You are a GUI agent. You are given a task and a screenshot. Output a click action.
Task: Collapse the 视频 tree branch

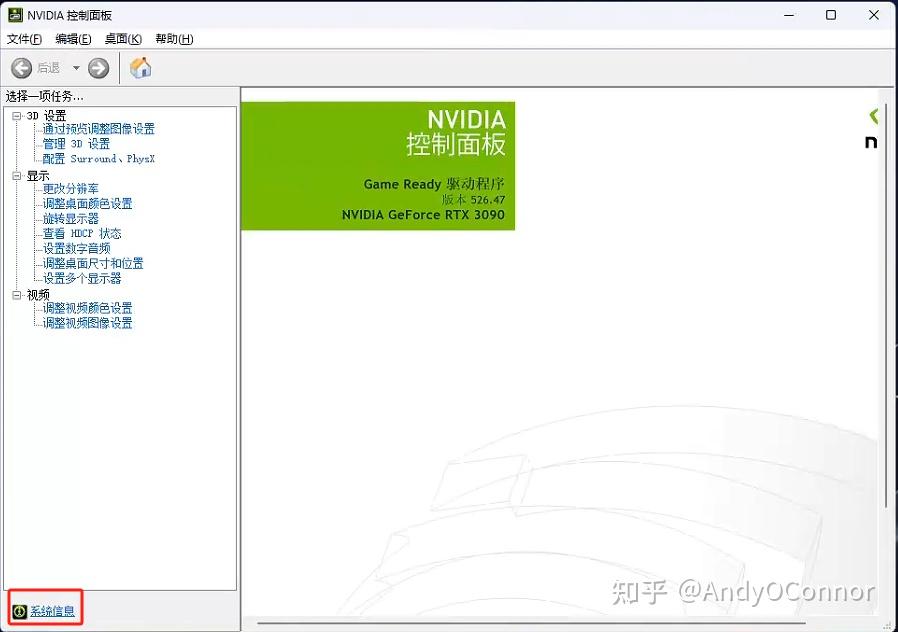click(17, 294)
